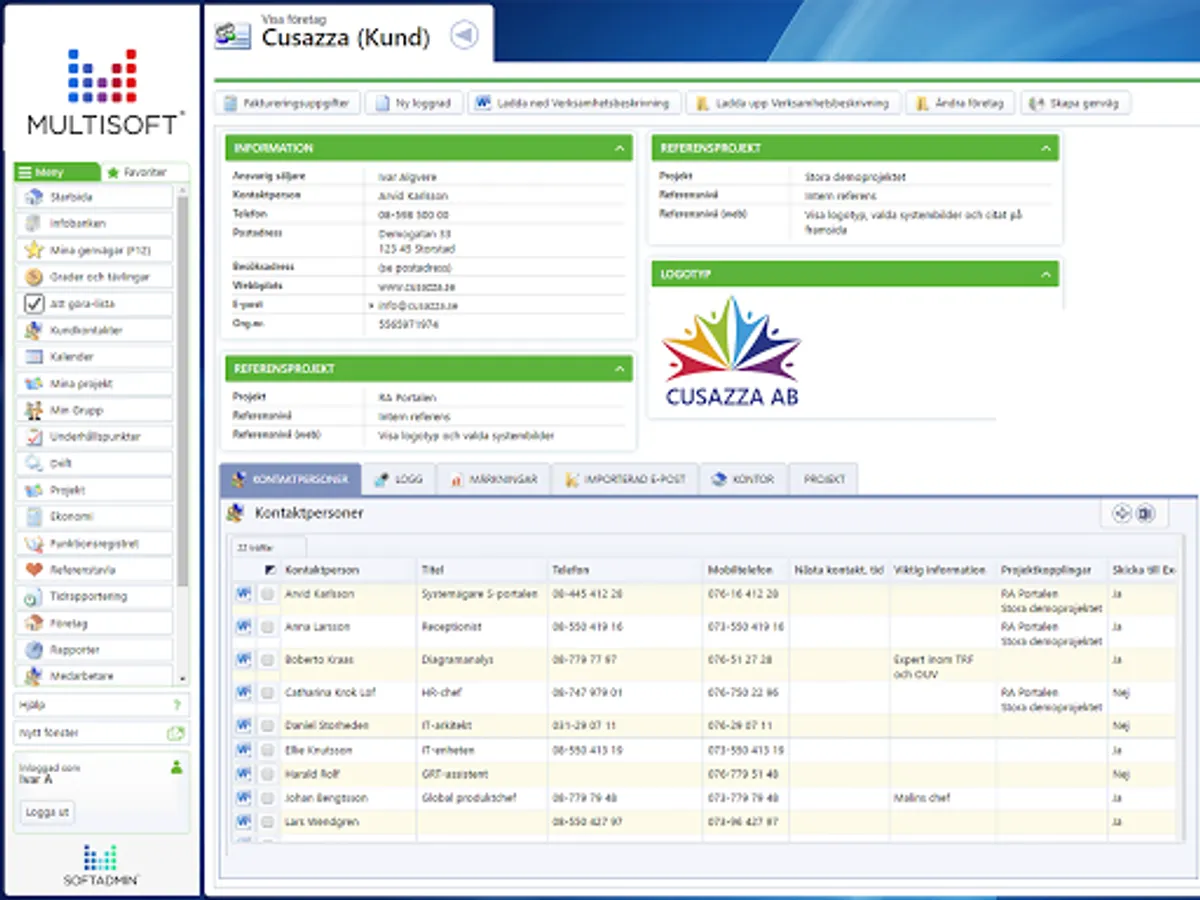The height and width of the screenshot is (900, 1200).
Task: Click Ladda ned Verksamhetsbeskrivning button
Action: (575, 103)
